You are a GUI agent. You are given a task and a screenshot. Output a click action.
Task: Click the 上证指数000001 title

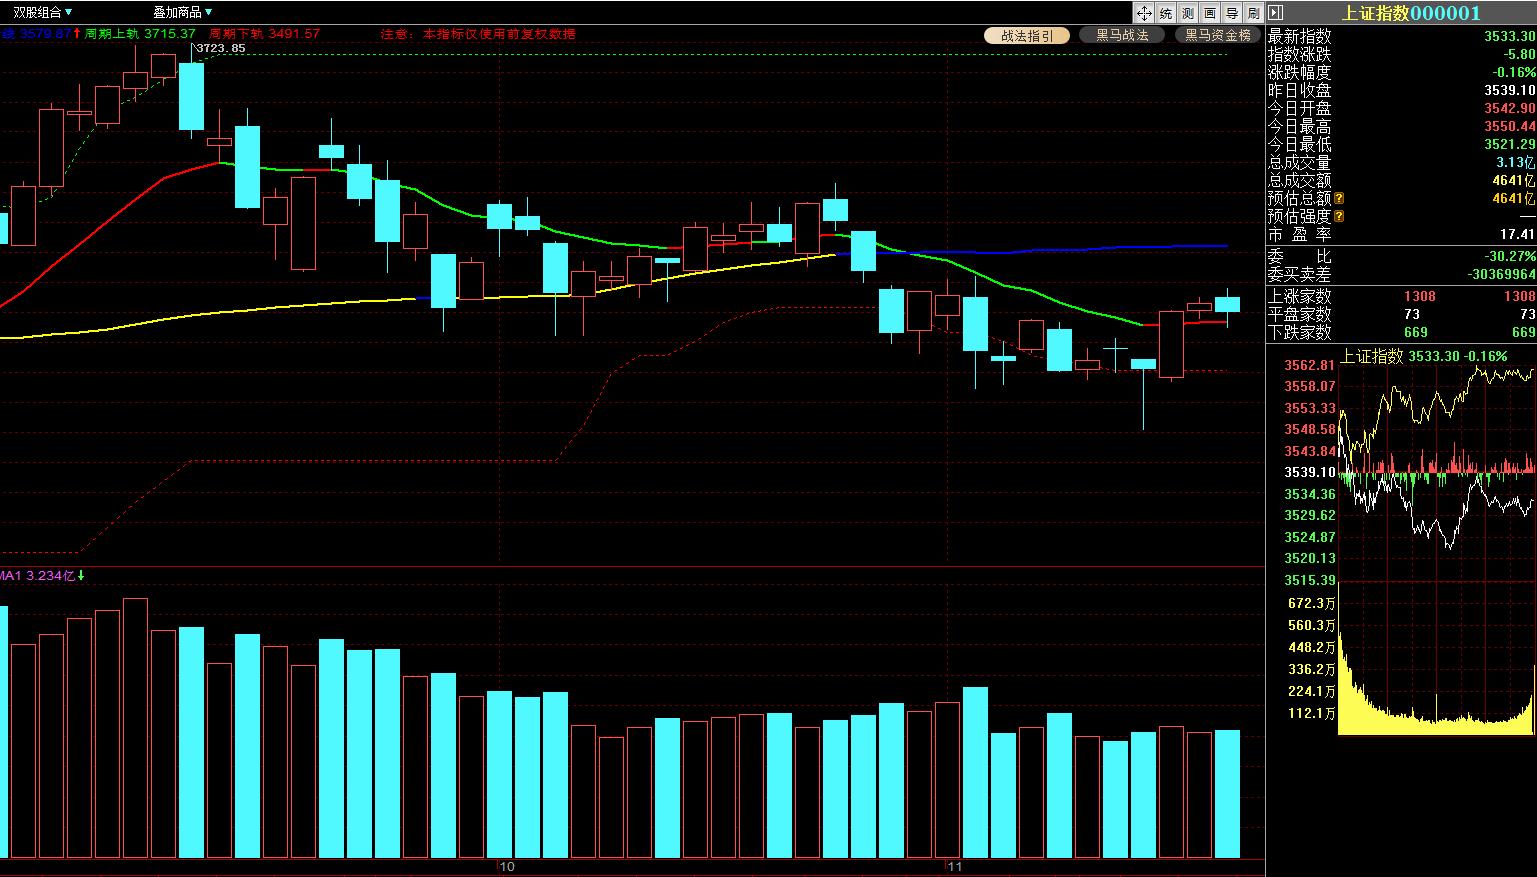pos(1411,13)
